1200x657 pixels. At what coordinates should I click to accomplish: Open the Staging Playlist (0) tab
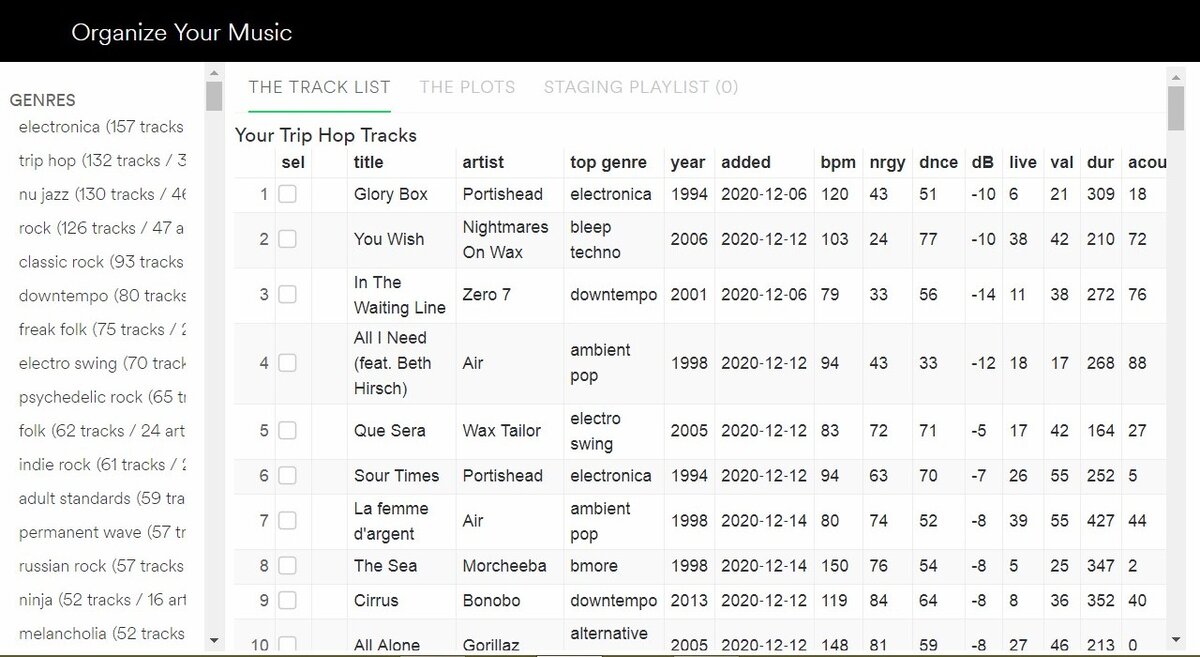pos(641,87)
